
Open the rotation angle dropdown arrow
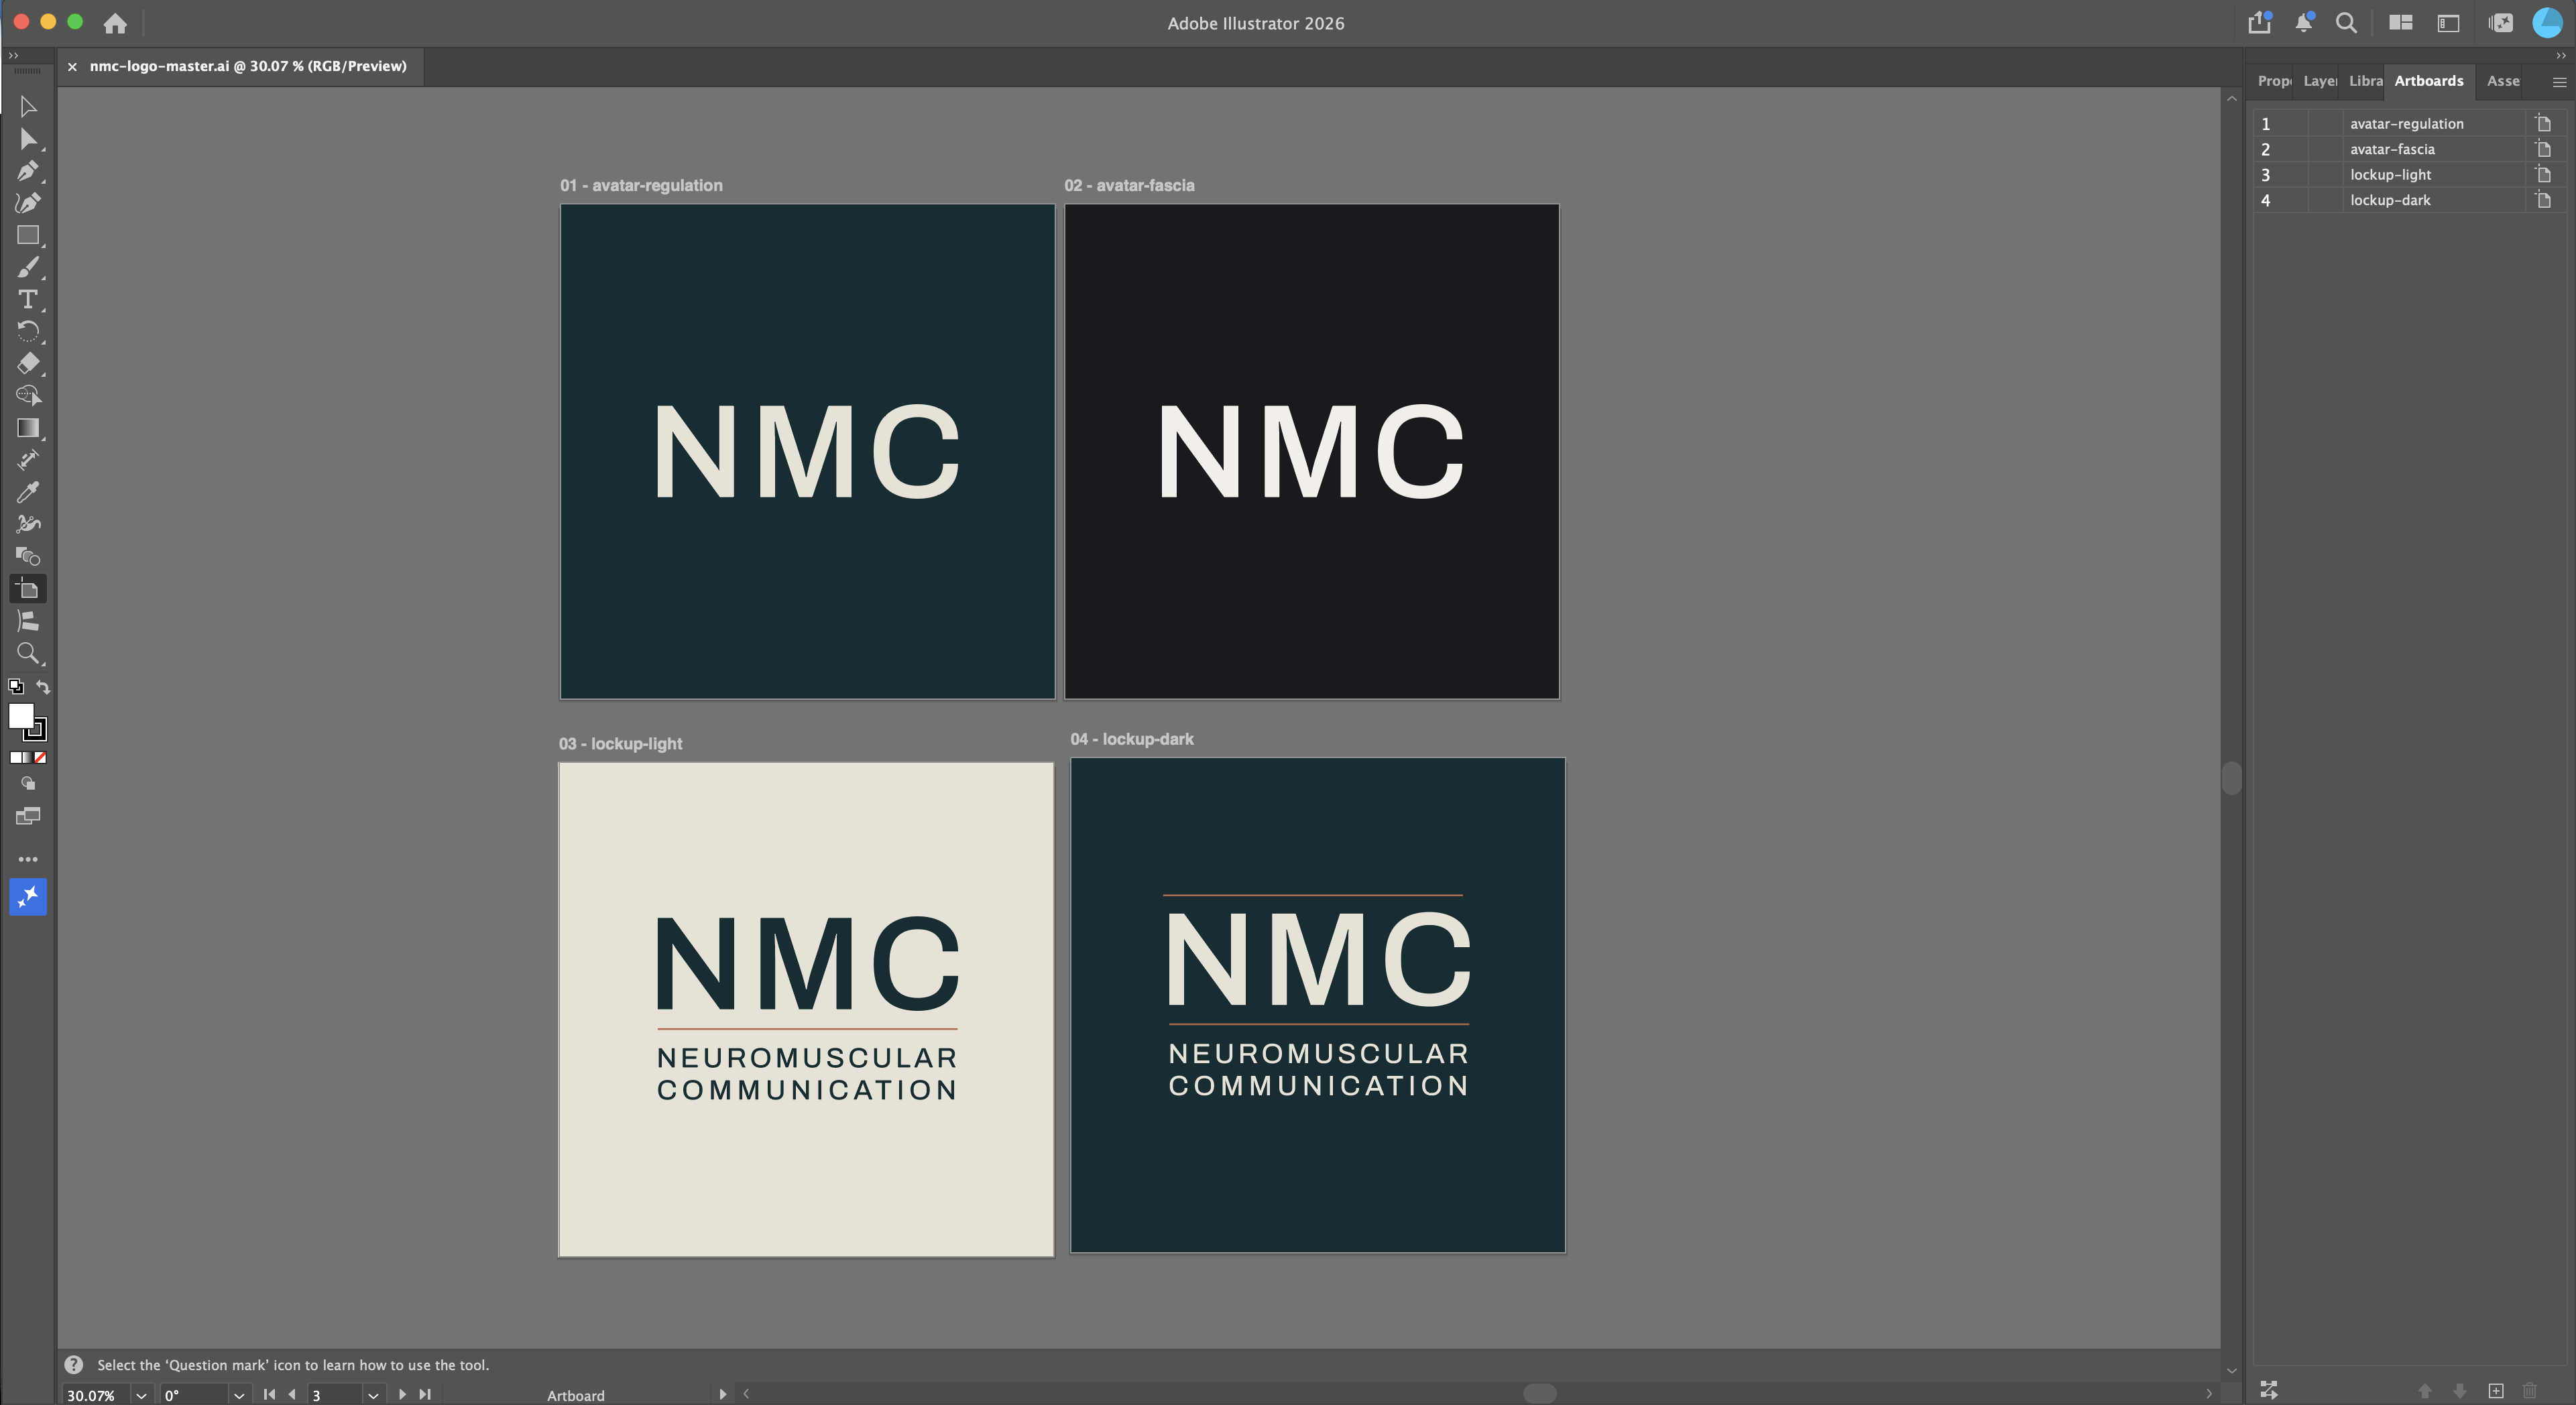tap(239, 1395)
